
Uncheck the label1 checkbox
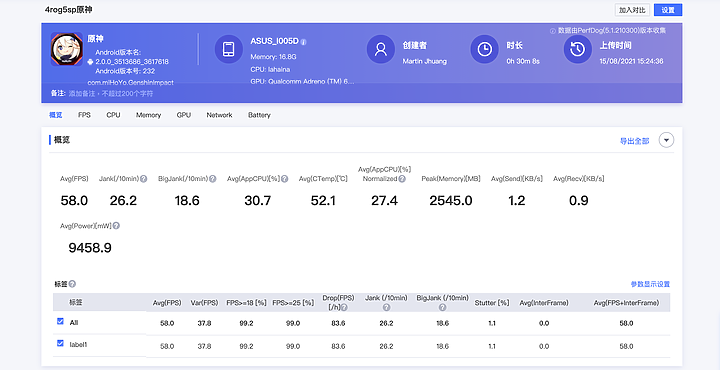click(x=60, y=342)
